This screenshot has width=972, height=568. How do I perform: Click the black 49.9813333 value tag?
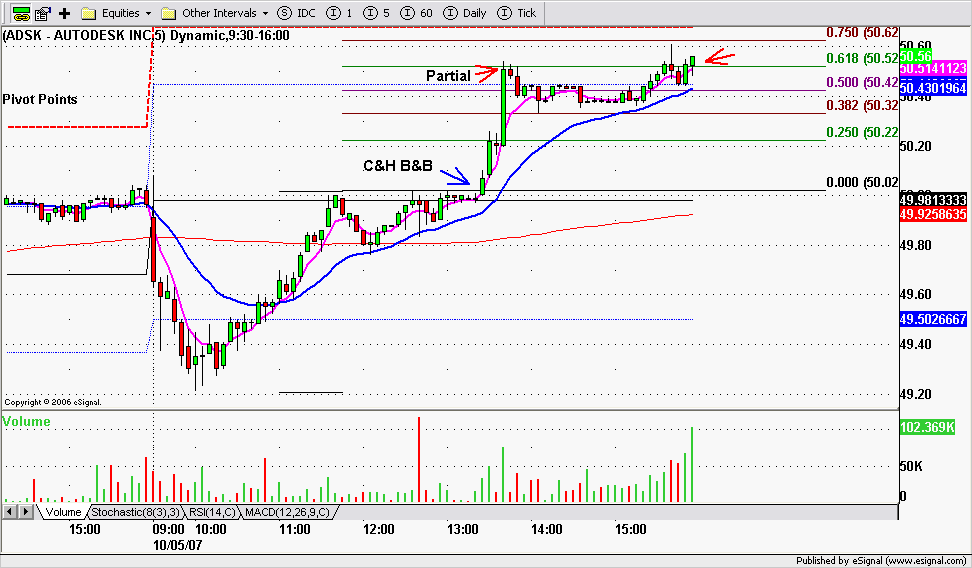pos(933,200)
